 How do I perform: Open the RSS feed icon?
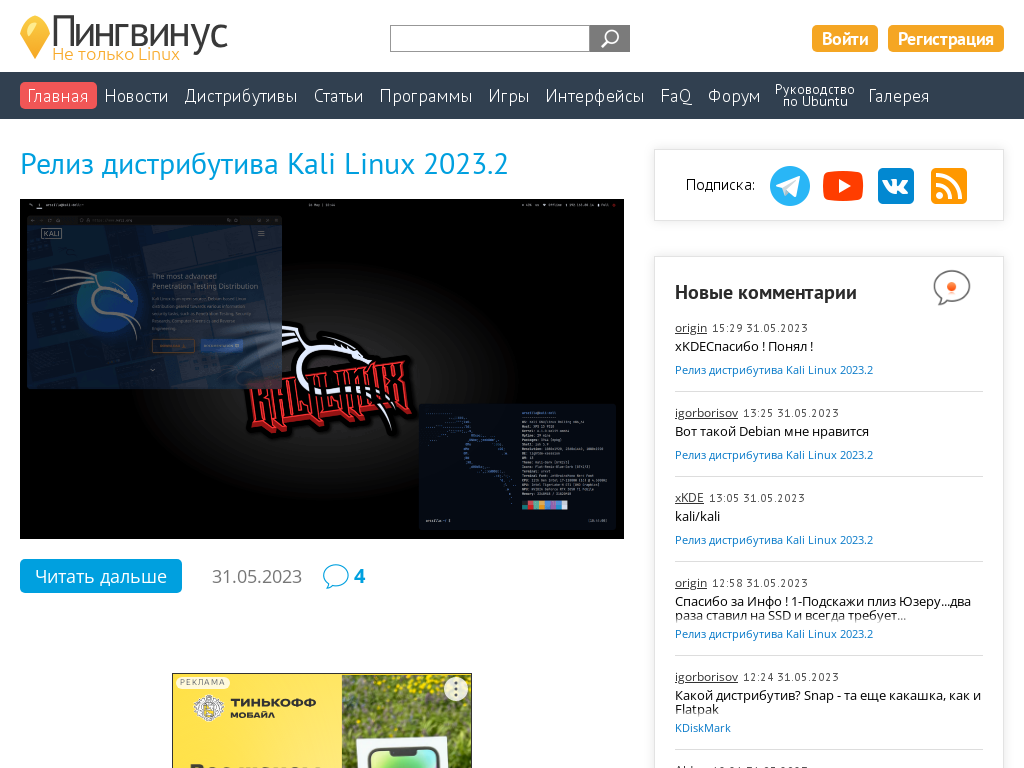[x=948, y=186]
